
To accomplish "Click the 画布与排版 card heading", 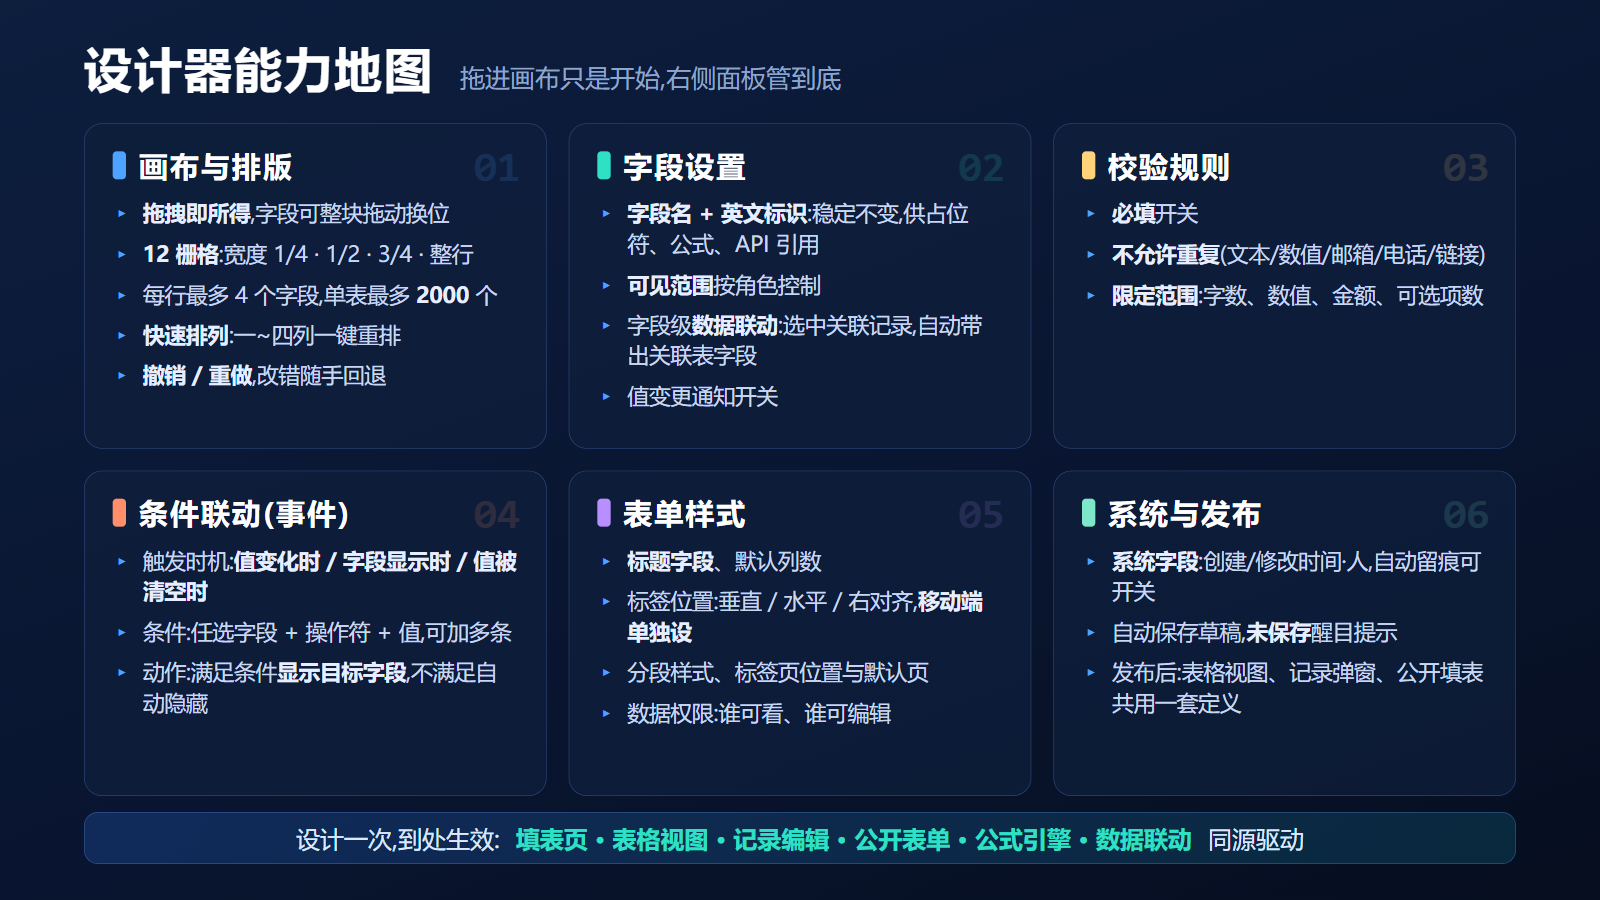I will click(x=215, y=167).
